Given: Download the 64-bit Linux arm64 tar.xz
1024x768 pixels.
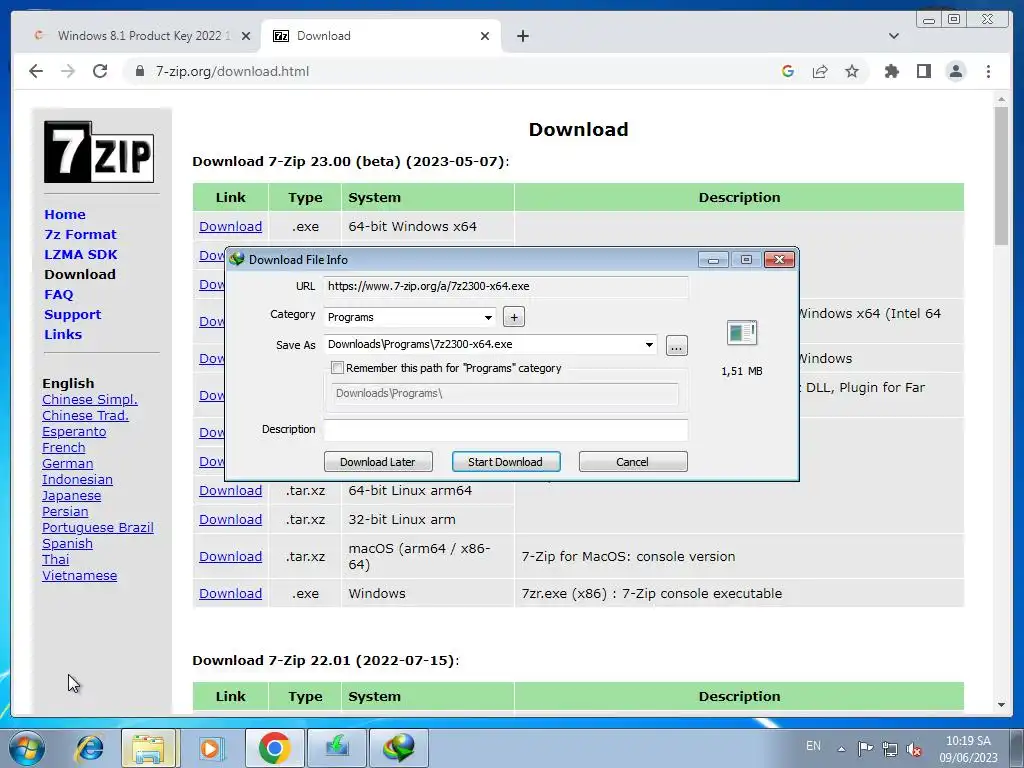Looking at the screenshot, I should (x=231, y=490).
